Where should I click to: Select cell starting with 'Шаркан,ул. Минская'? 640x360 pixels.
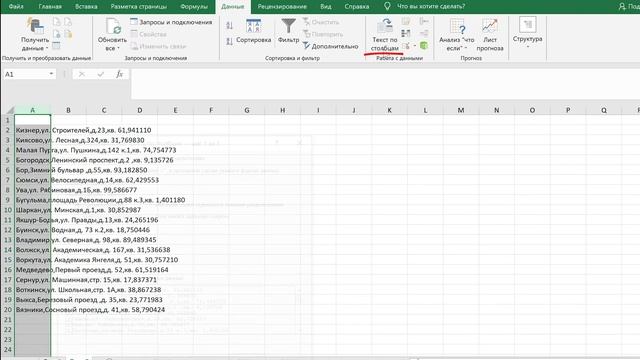click(x=33, y=210)
